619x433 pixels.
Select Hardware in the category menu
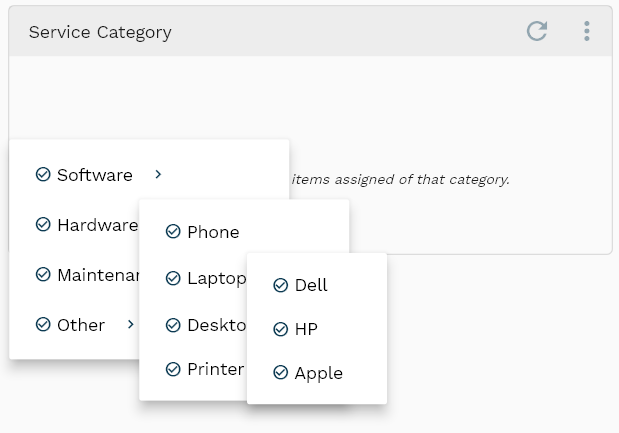click(x=87, y=225)
